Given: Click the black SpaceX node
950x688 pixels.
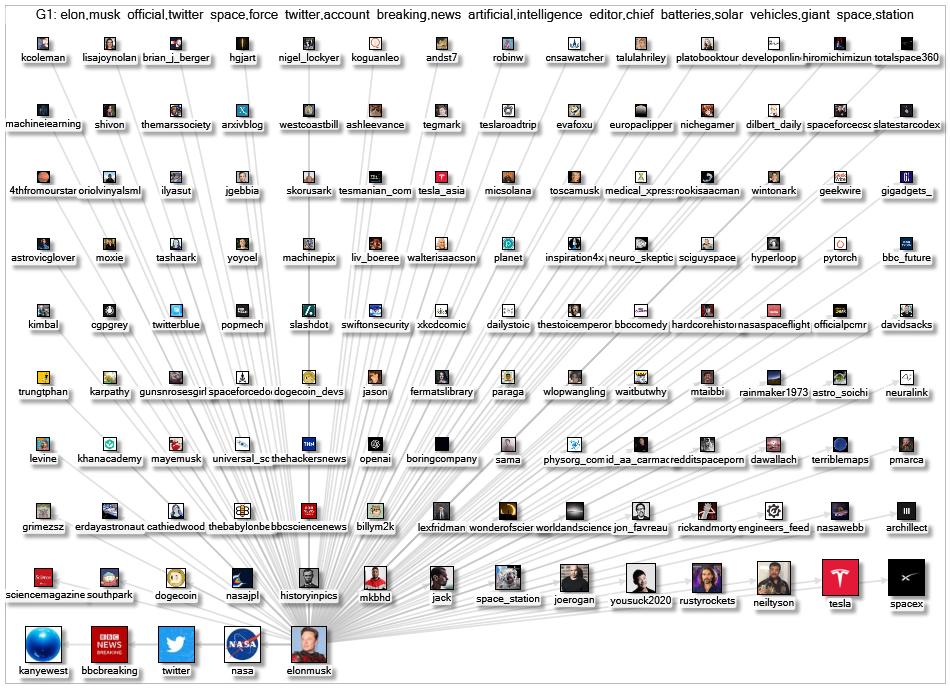Looking at the screenshot, I should point(906,578).
